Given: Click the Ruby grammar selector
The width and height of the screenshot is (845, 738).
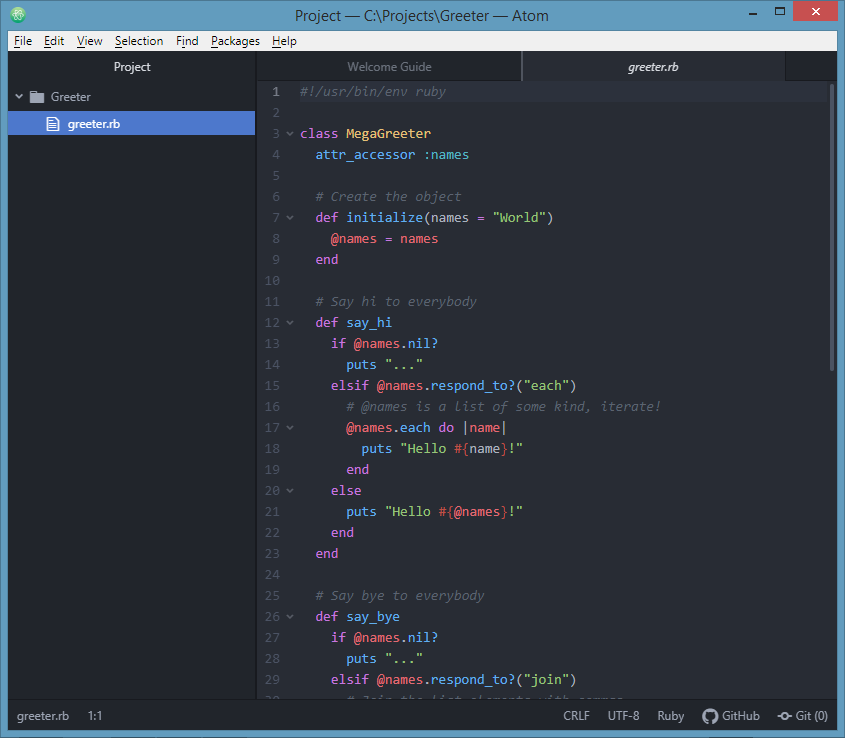Looking at the screenshot, I should pos(670,716).
